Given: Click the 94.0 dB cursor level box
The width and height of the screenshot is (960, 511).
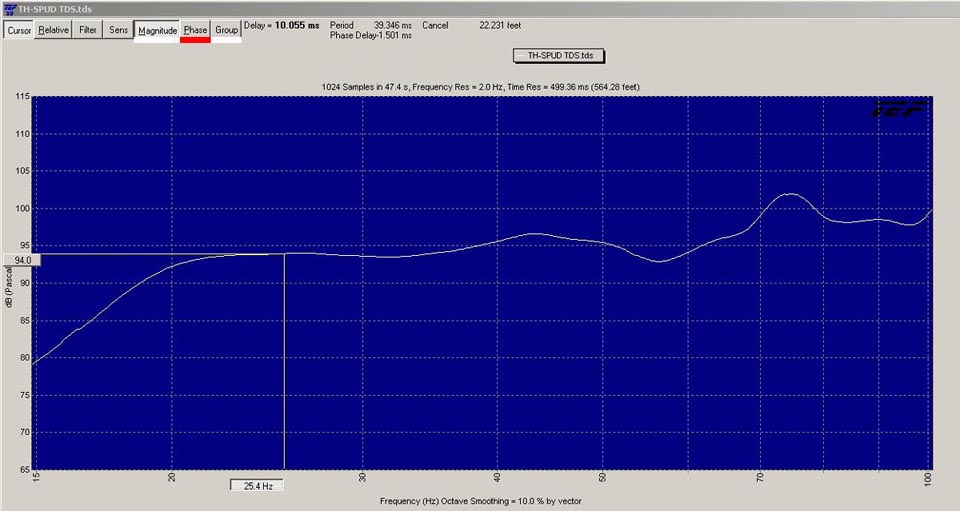Looking at the screenshot, I should click(x=23, y=260).
